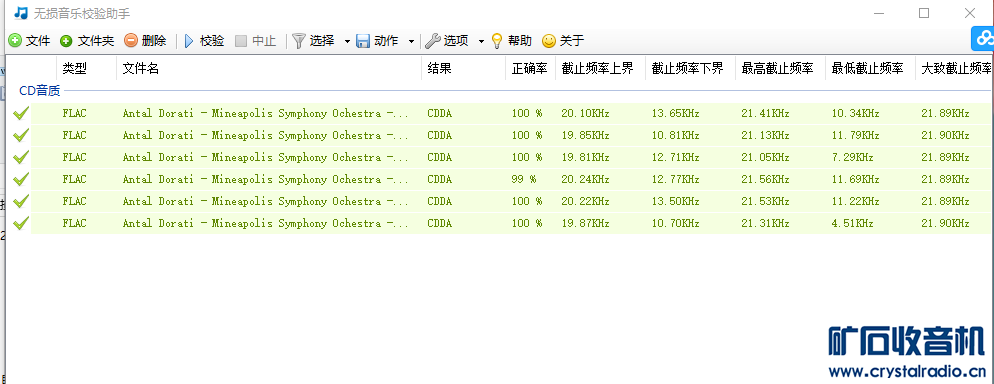Click the 选项 wrench icon
The width and height of the screenshot is (994, 384).
pos(432,41)
